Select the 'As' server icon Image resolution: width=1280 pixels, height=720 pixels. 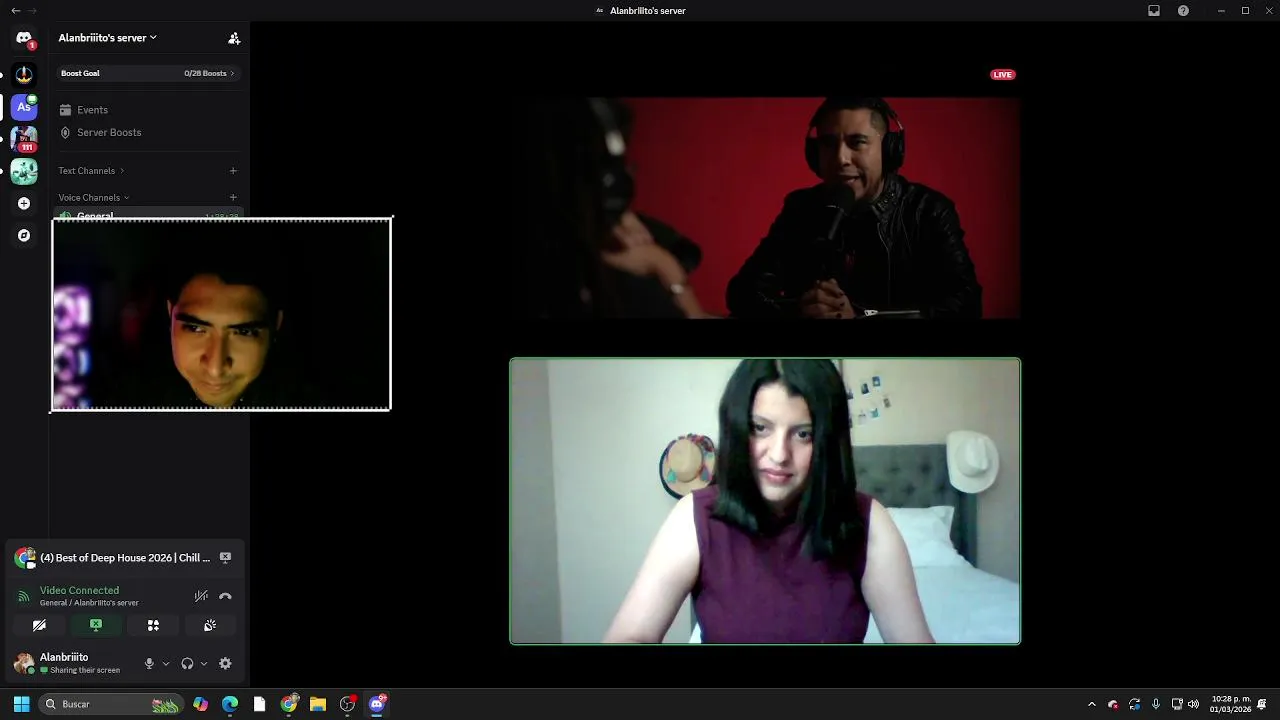click(x=24, y=107)
